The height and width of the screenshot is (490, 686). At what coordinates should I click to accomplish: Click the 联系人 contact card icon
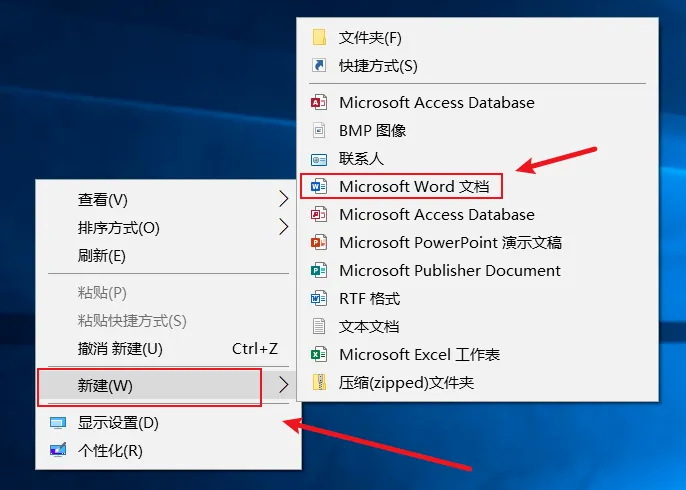(x=319, y=159)
